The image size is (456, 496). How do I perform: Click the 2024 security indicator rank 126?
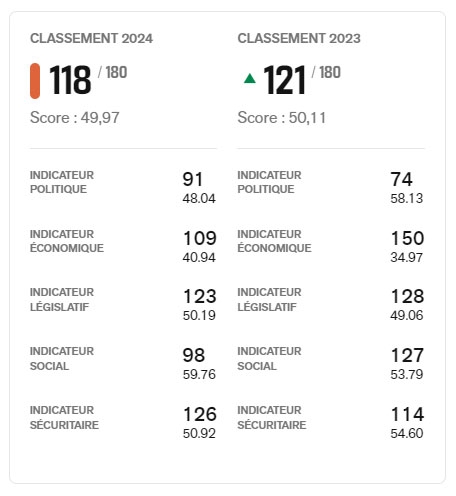point(200,414)
